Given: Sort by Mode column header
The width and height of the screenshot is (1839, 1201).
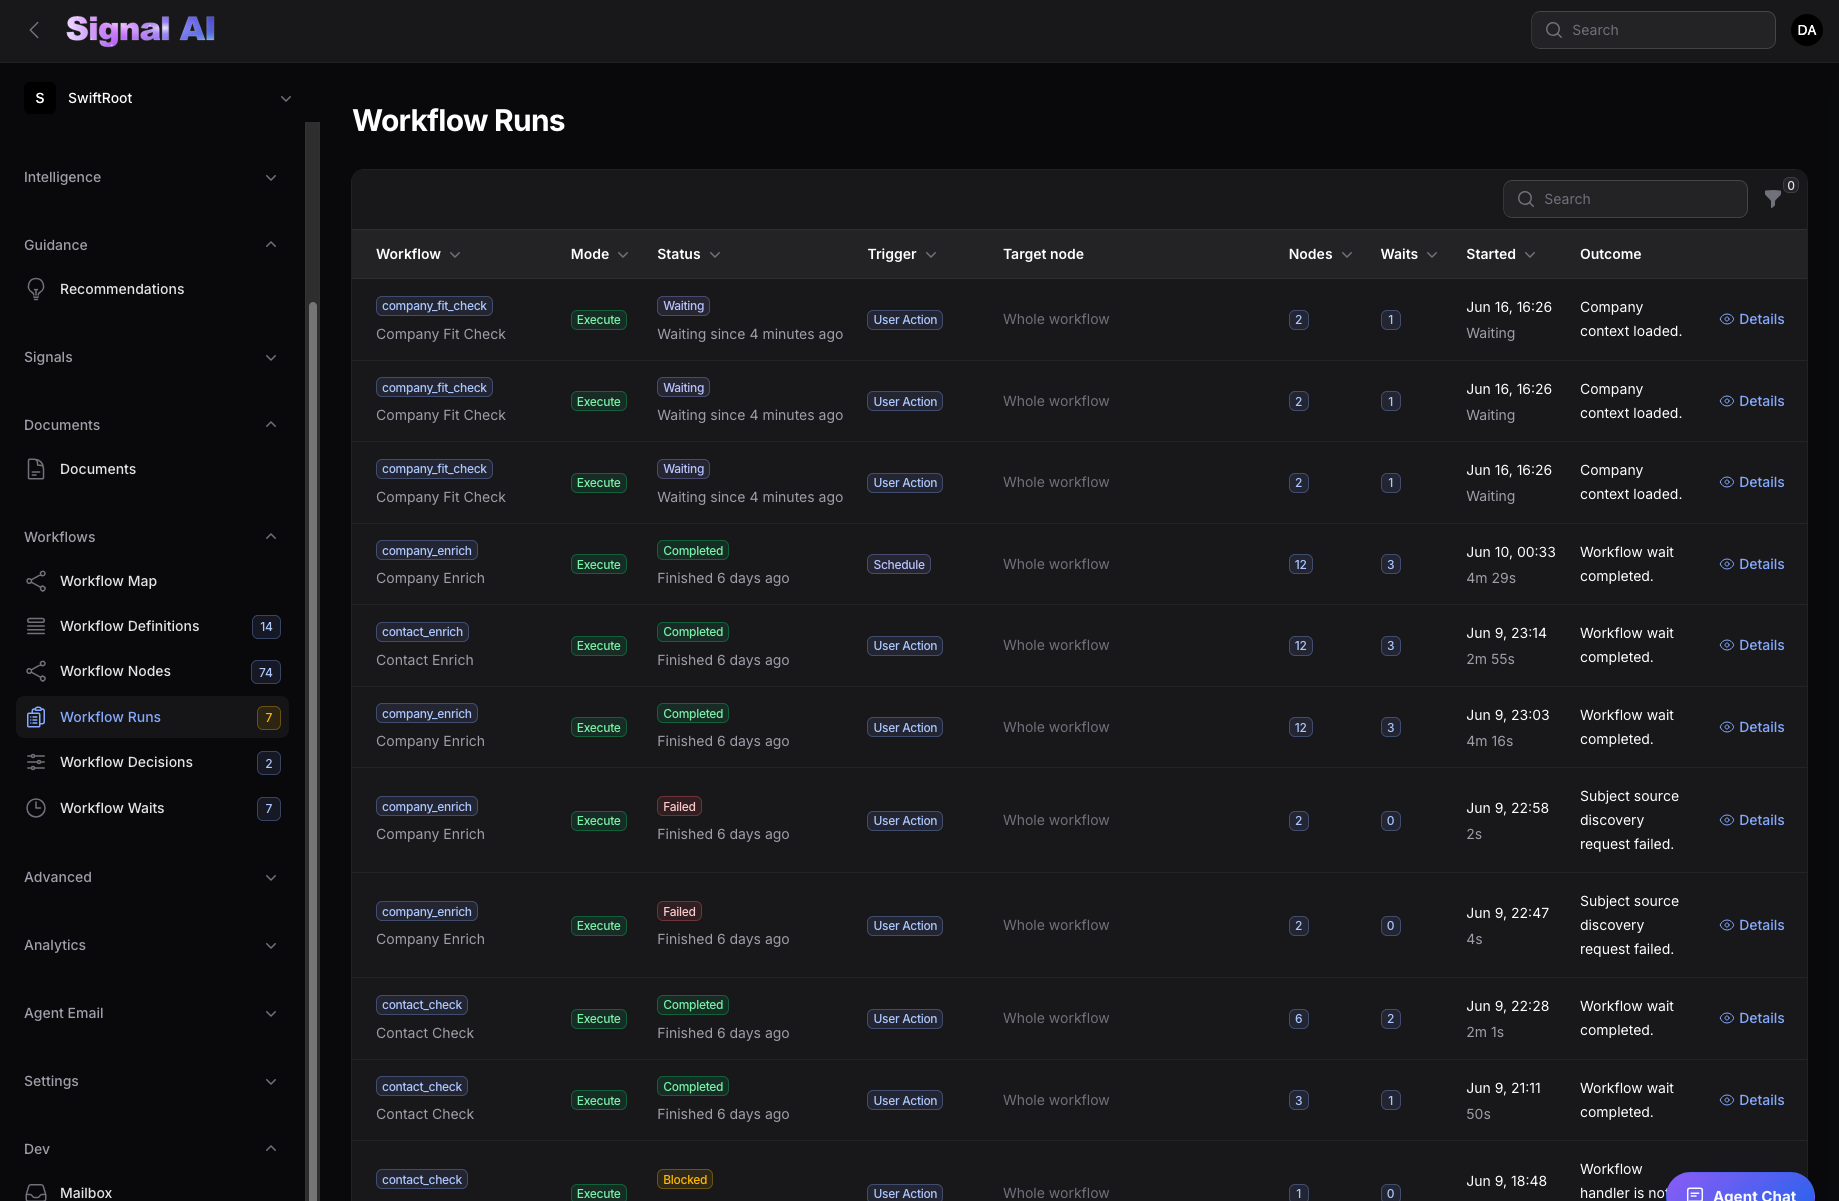Looking at the screenshot, I should tap(599, 254).
